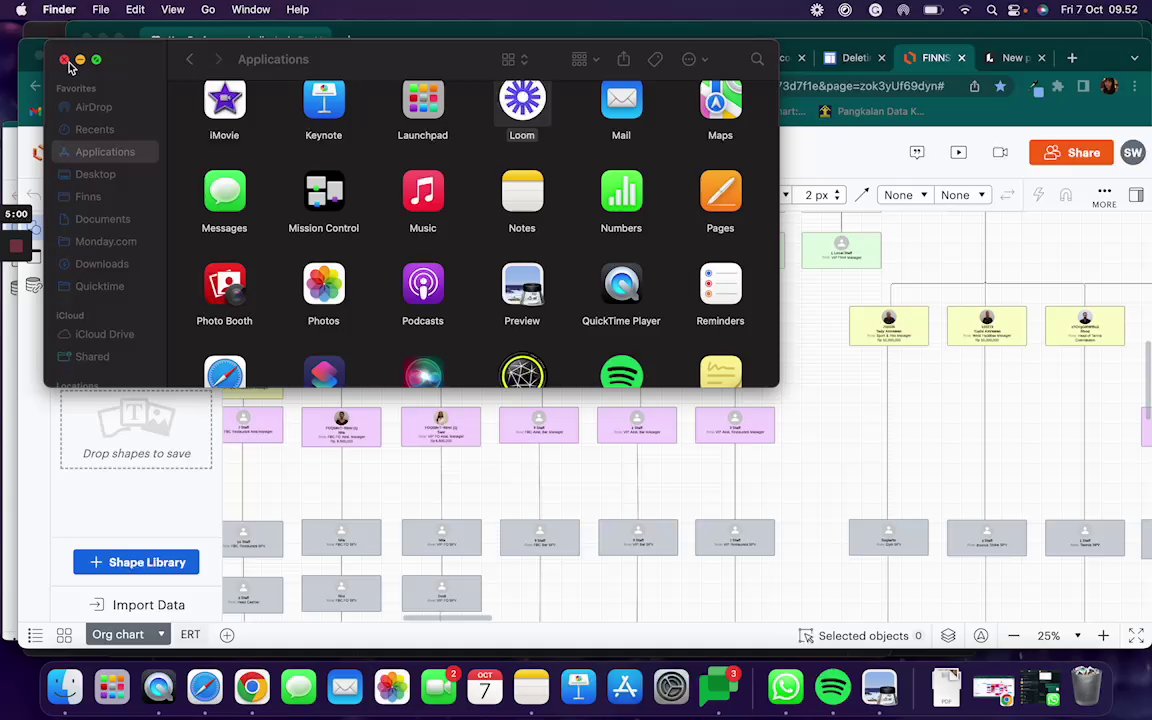Screen dimensions: 1152x720
Task: Open the Podcasts application icon
Action: point(422,284)
